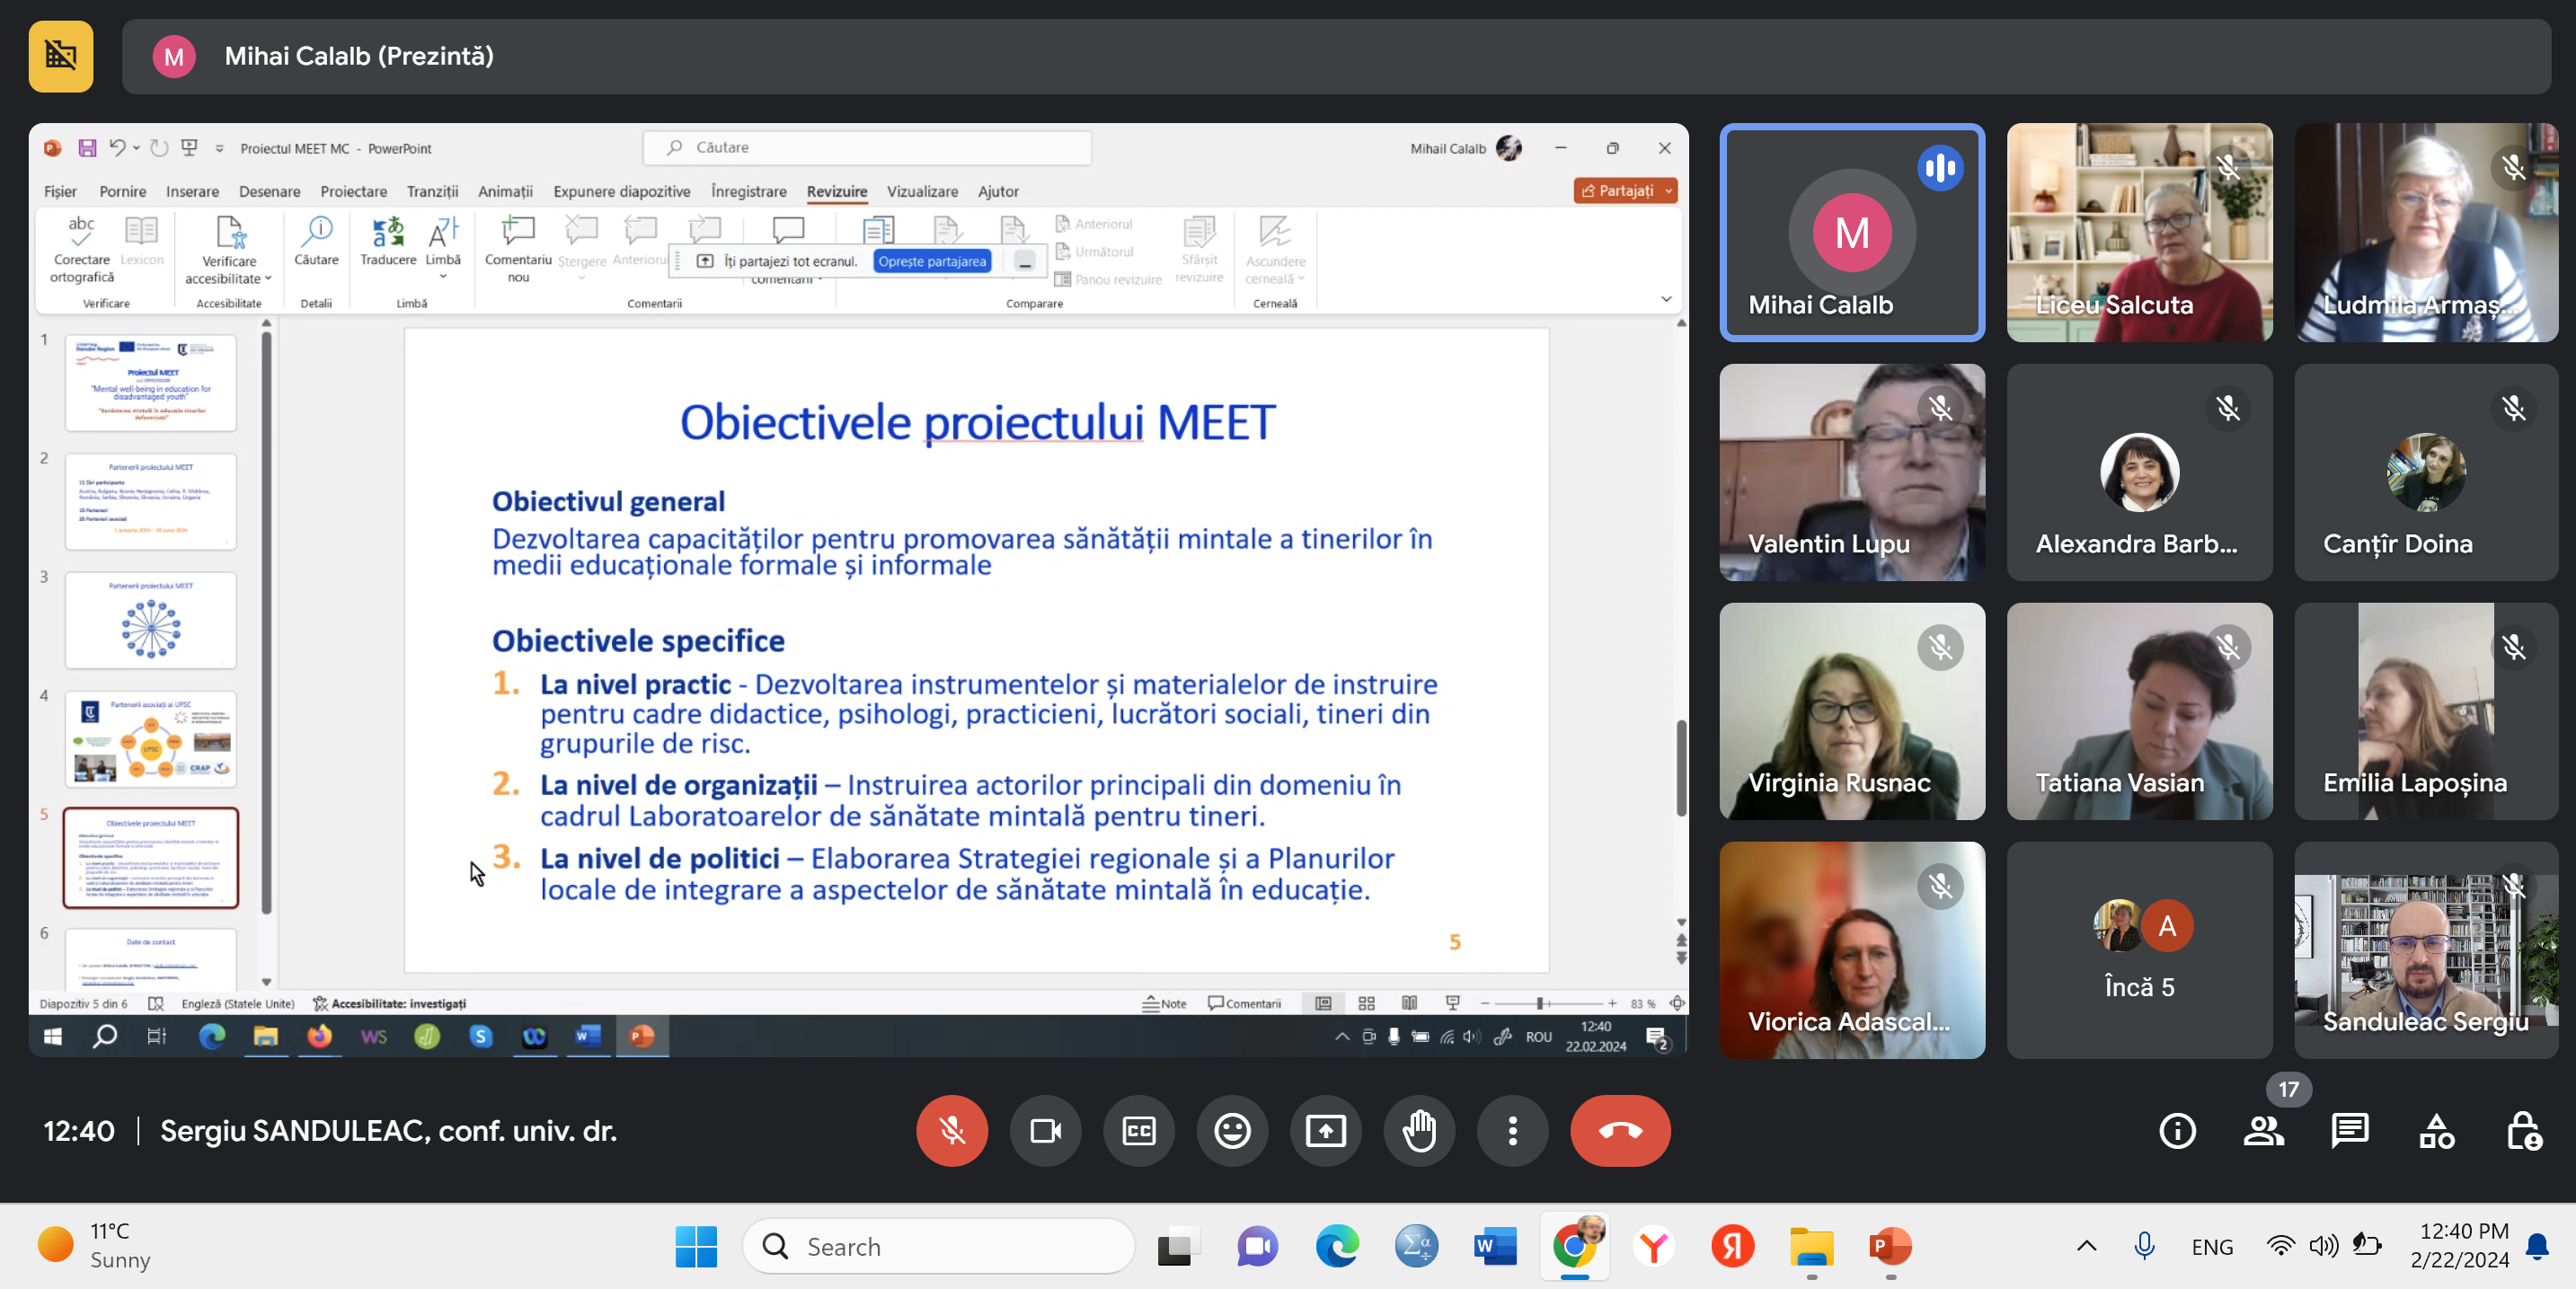Click the yellow stop-viewing presentation button
Screen dimensions: 2576x1289
click(x=61, y=56)
